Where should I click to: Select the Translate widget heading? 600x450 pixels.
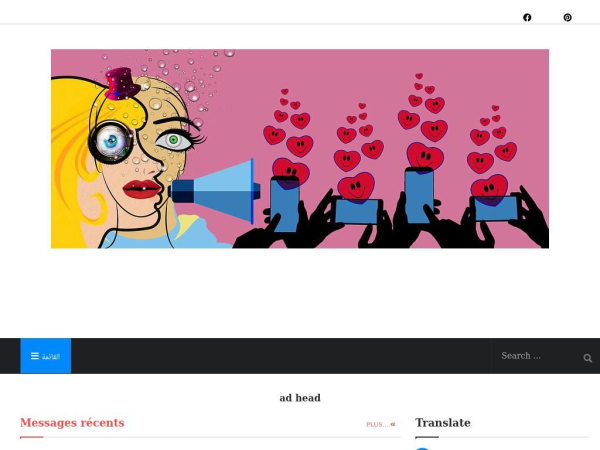pyautogui.click(x=443, y=423)
